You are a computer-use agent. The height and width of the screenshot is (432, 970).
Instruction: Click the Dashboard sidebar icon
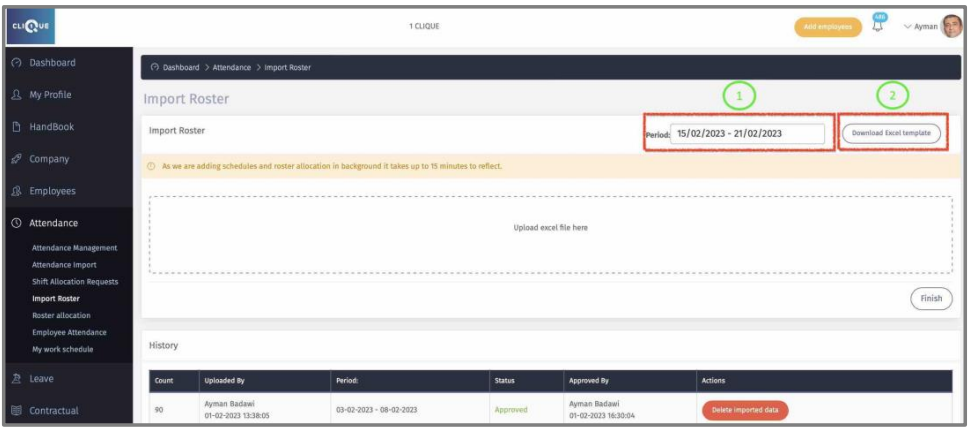pos(17,63)
